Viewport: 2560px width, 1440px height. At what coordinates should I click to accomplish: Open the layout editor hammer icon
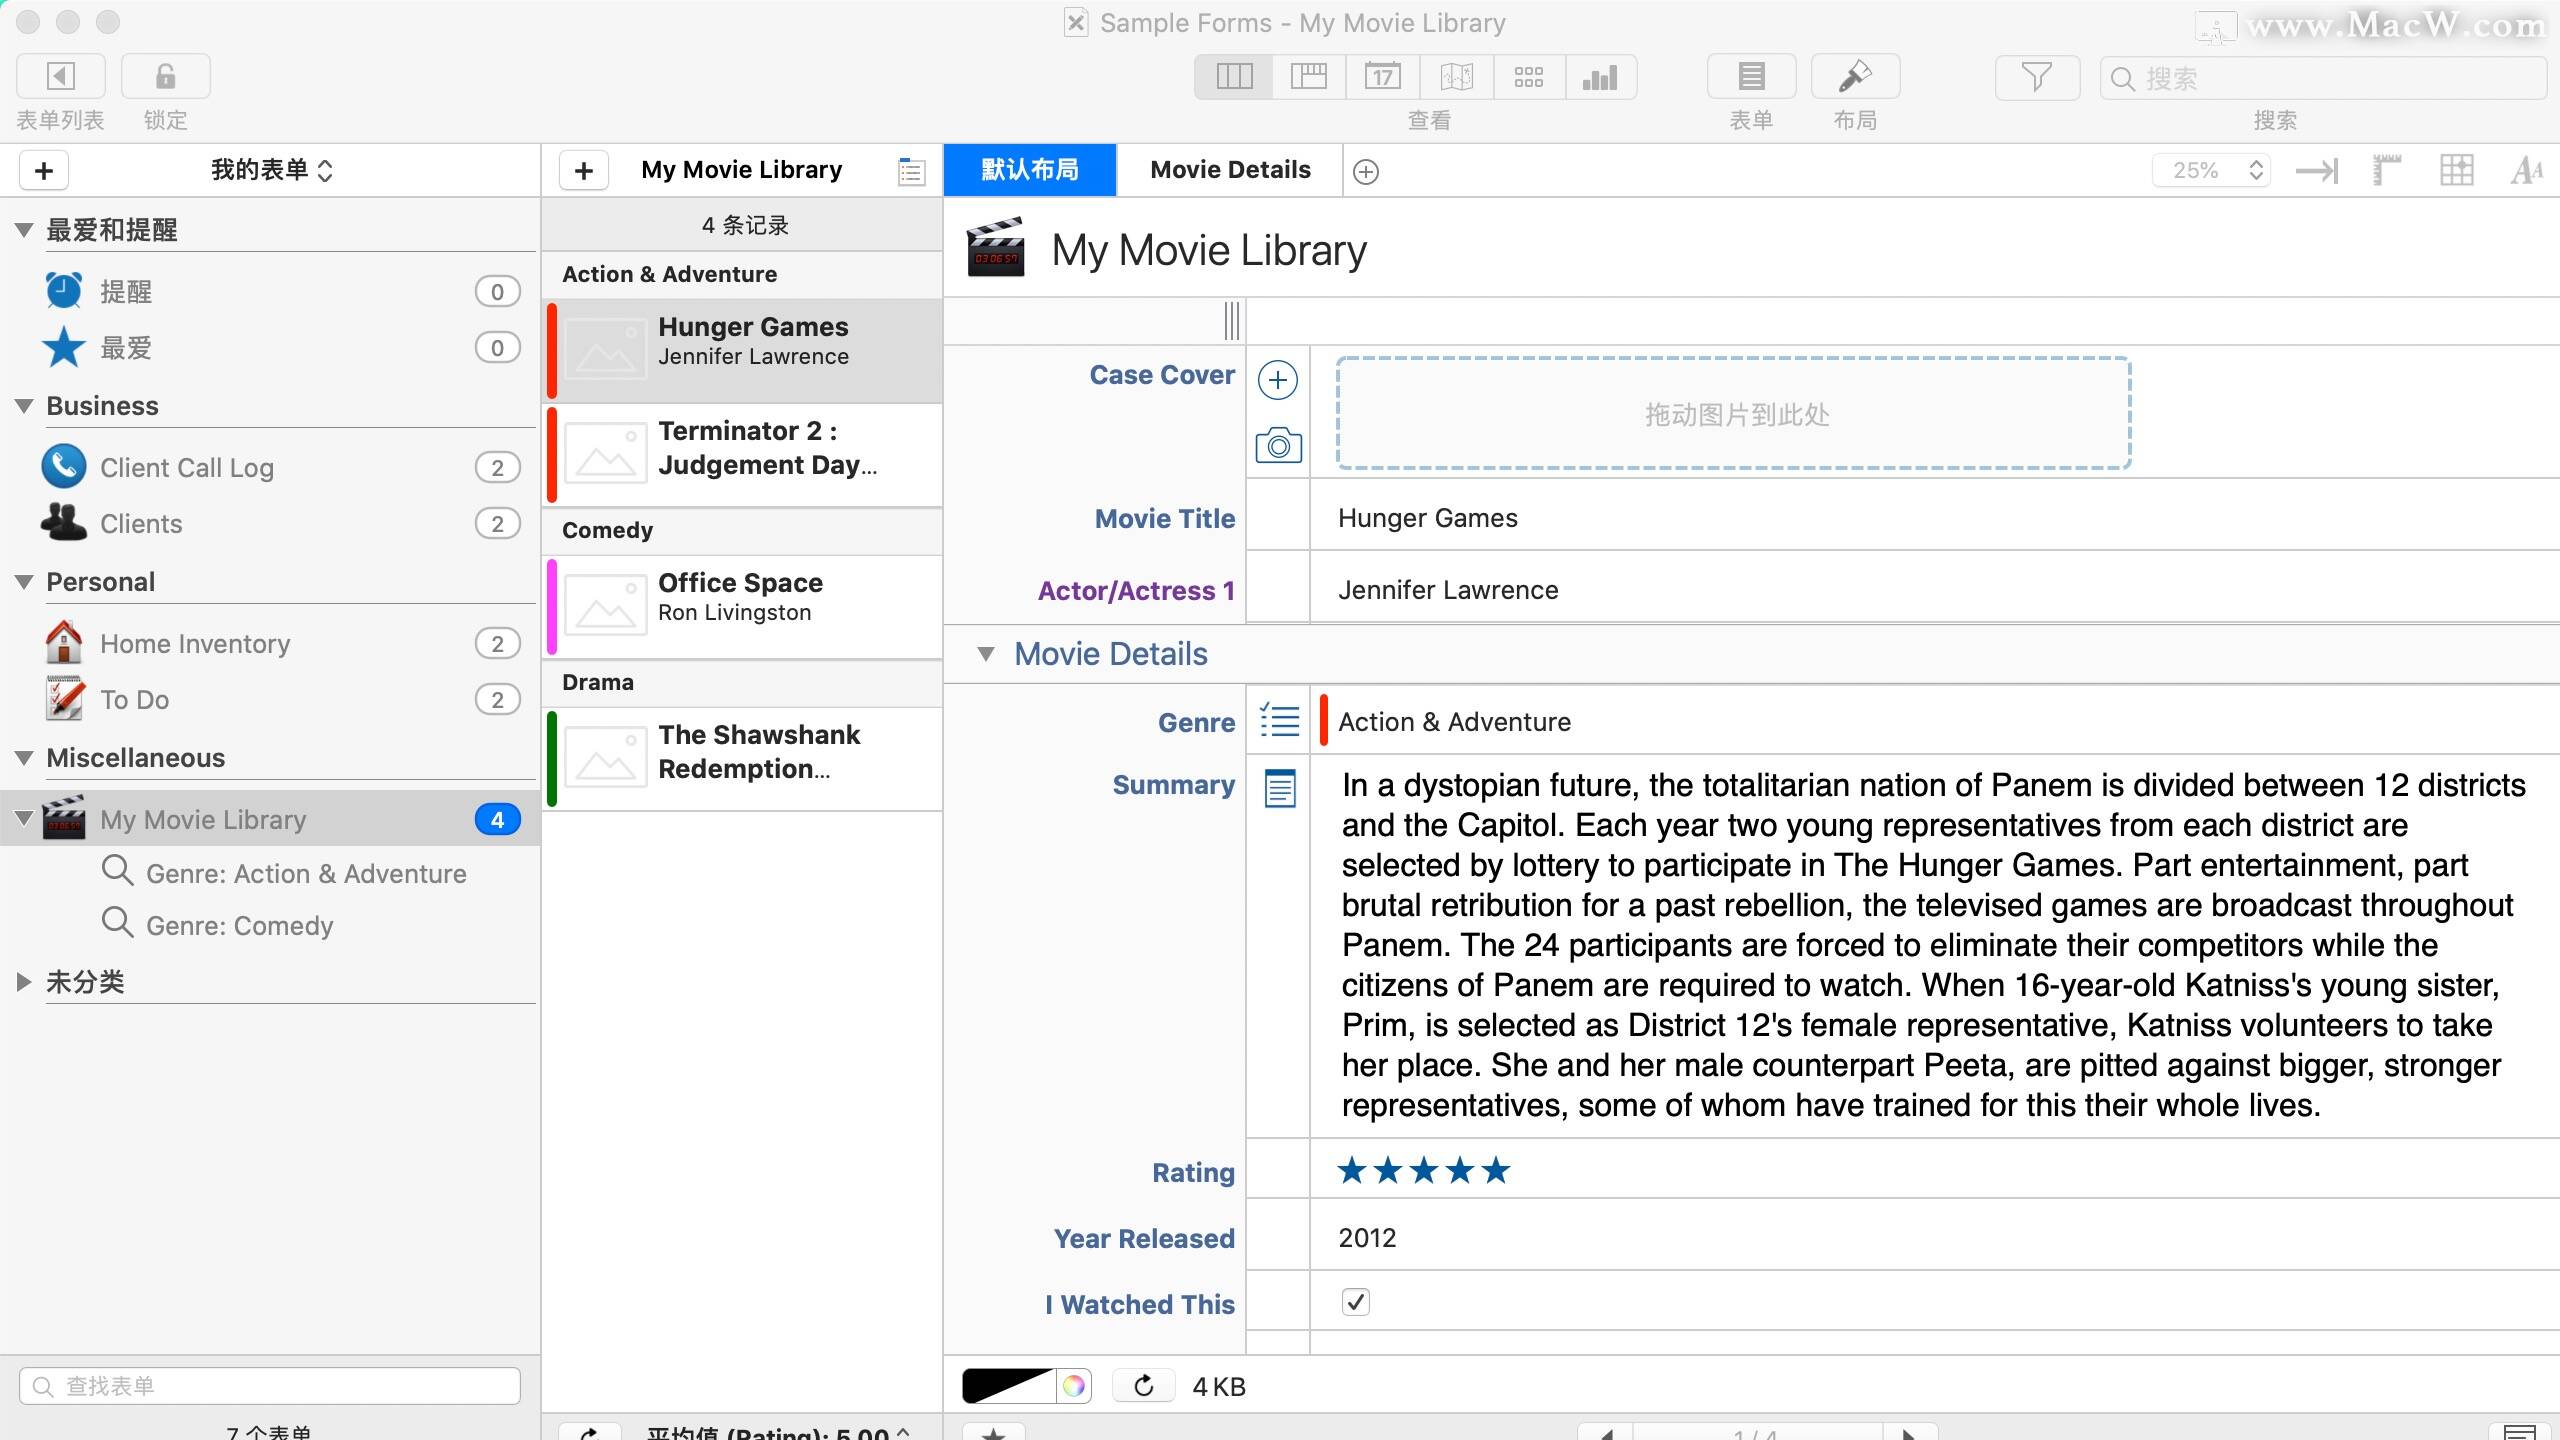click(x=1855, y=77)
